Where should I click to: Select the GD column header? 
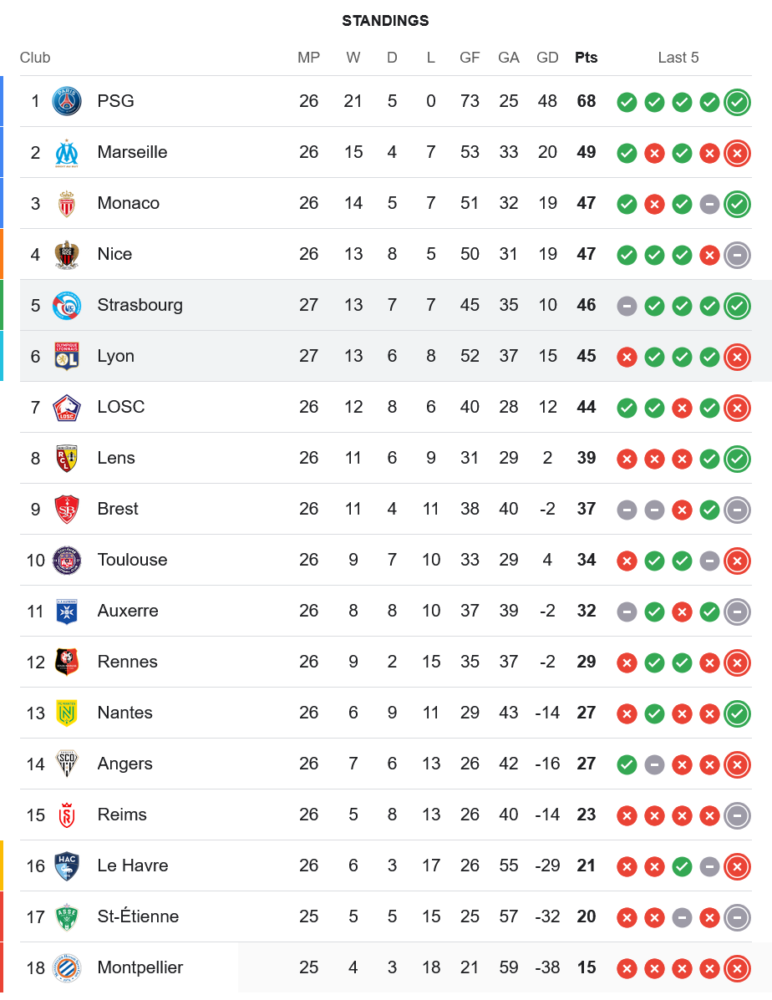click(x=547, y=58)
